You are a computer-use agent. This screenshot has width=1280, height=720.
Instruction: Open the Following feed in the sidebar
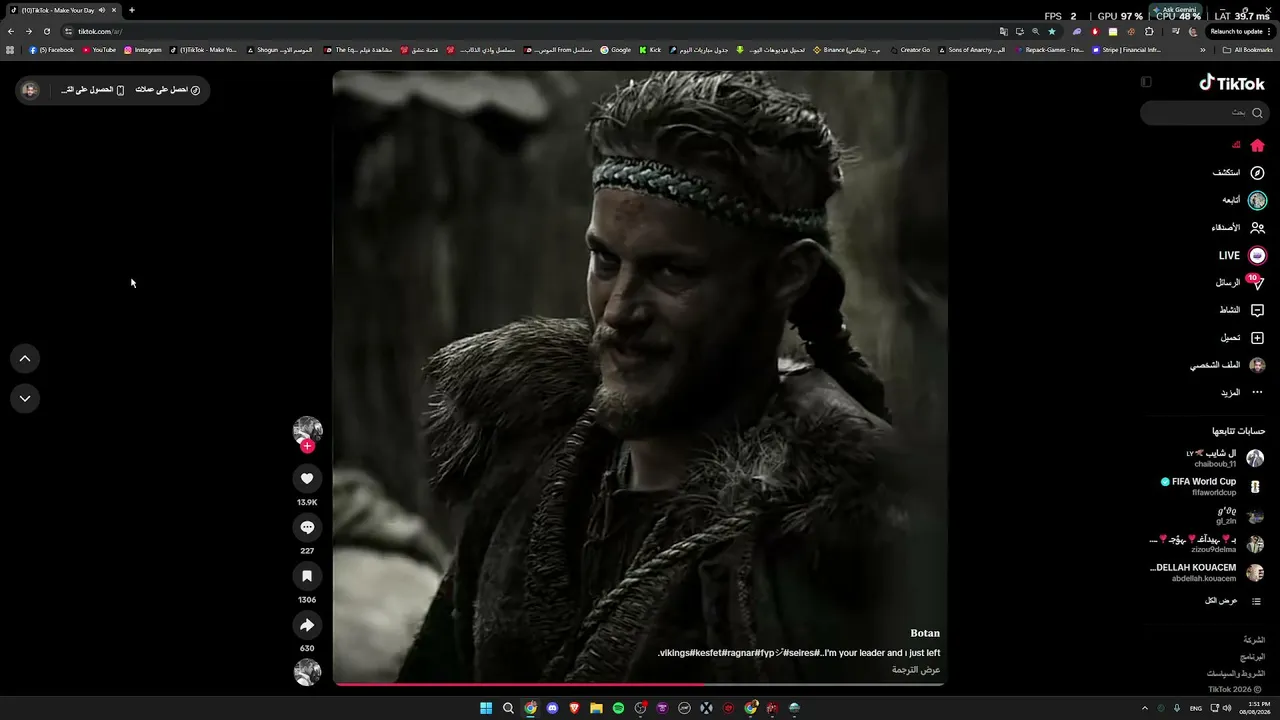coord(1242,200)
